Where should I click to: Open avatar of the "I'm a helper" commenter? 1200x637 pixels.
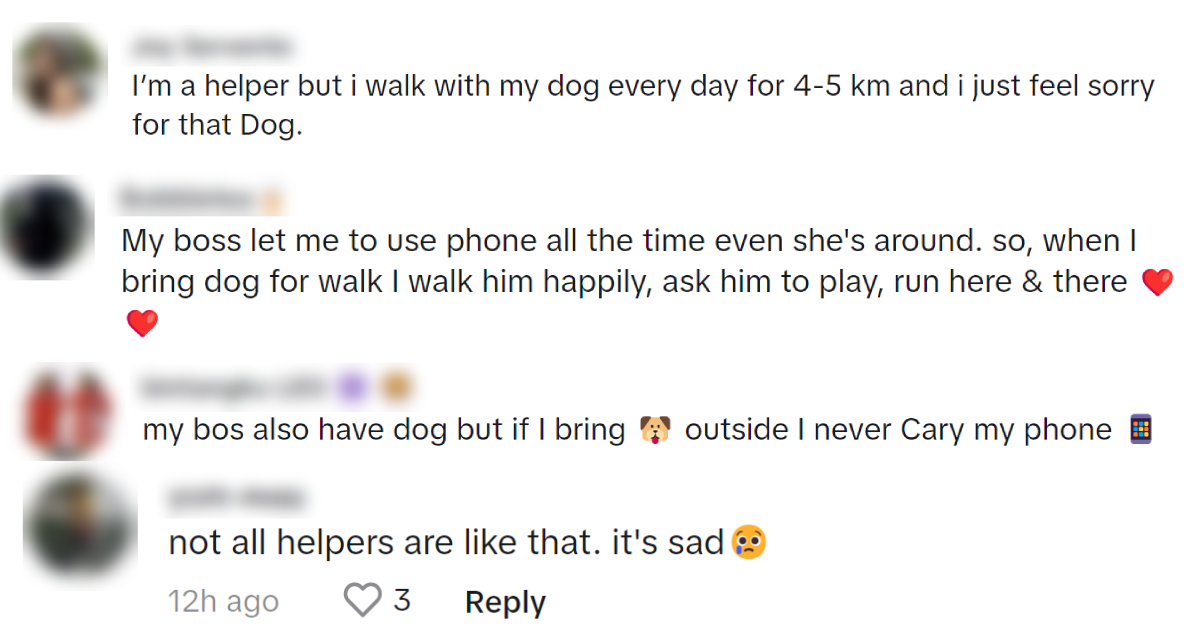(62, 72)
